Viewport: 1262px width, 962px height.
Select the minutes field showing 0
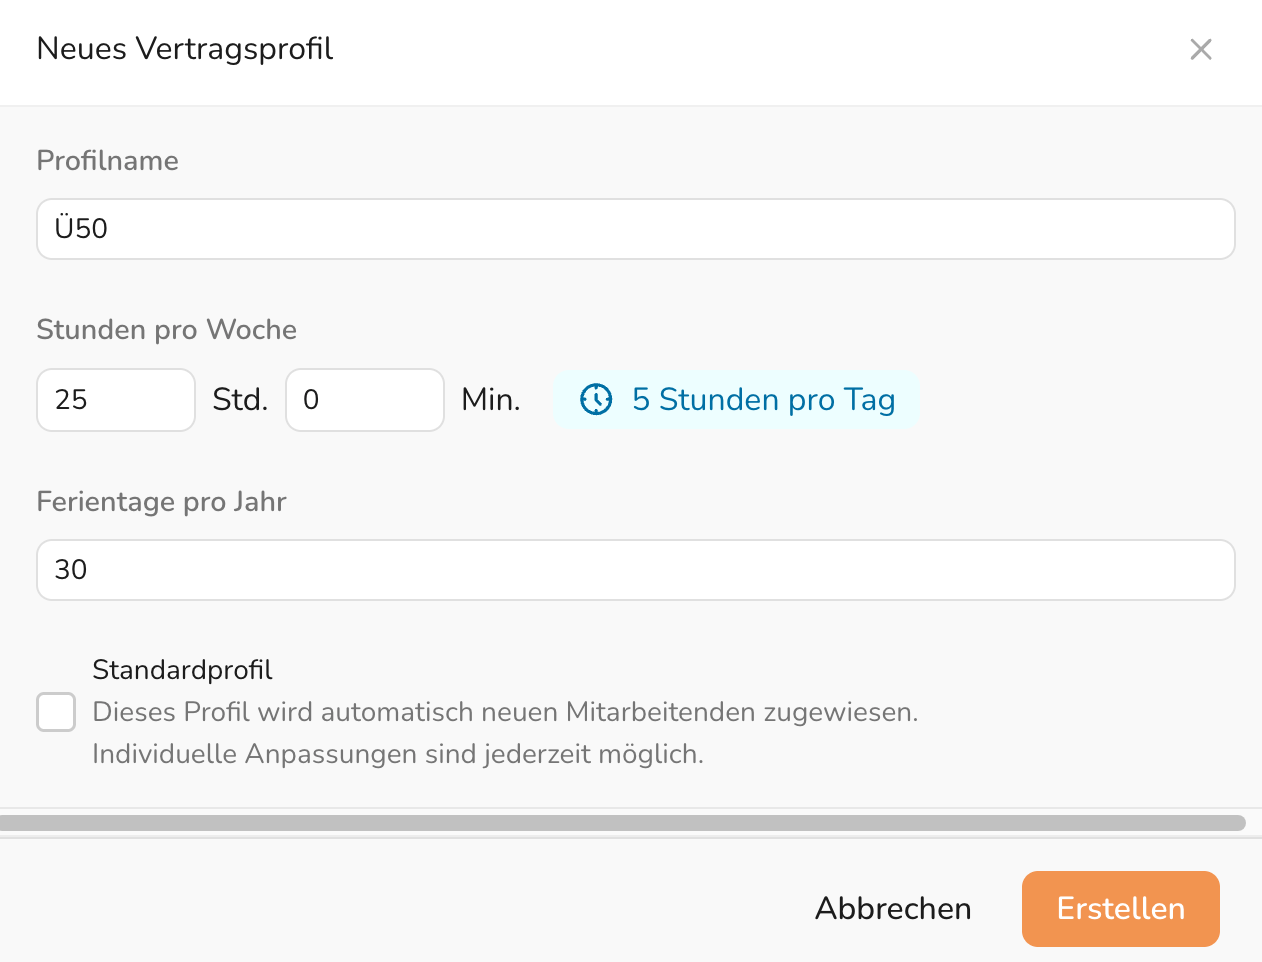(364, 400)
